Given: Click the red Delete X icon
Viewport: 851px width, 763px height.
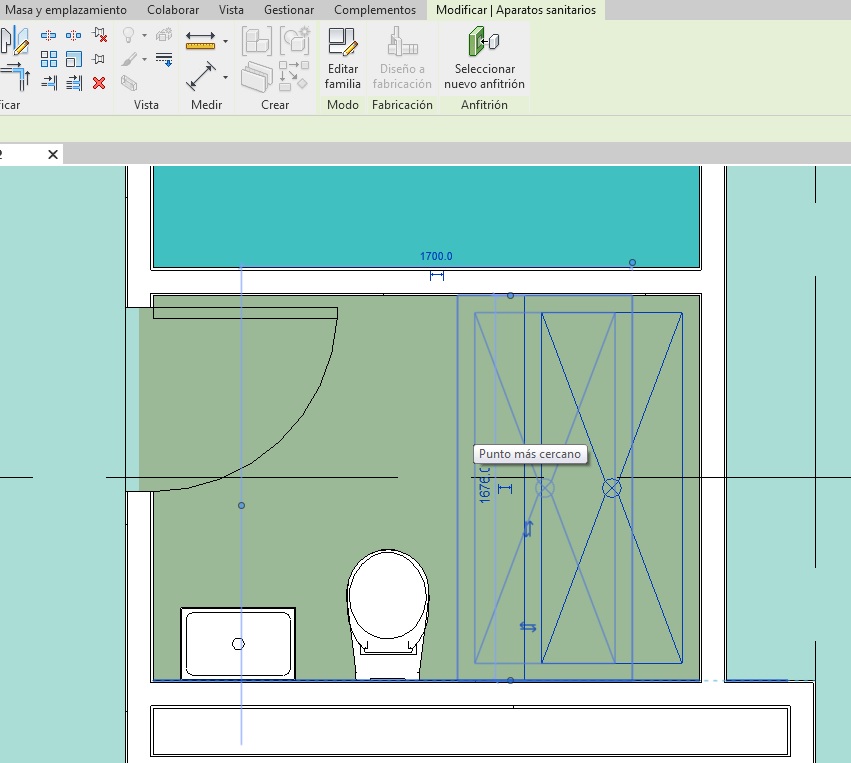Looking at the screenshot, I should 99,83.
